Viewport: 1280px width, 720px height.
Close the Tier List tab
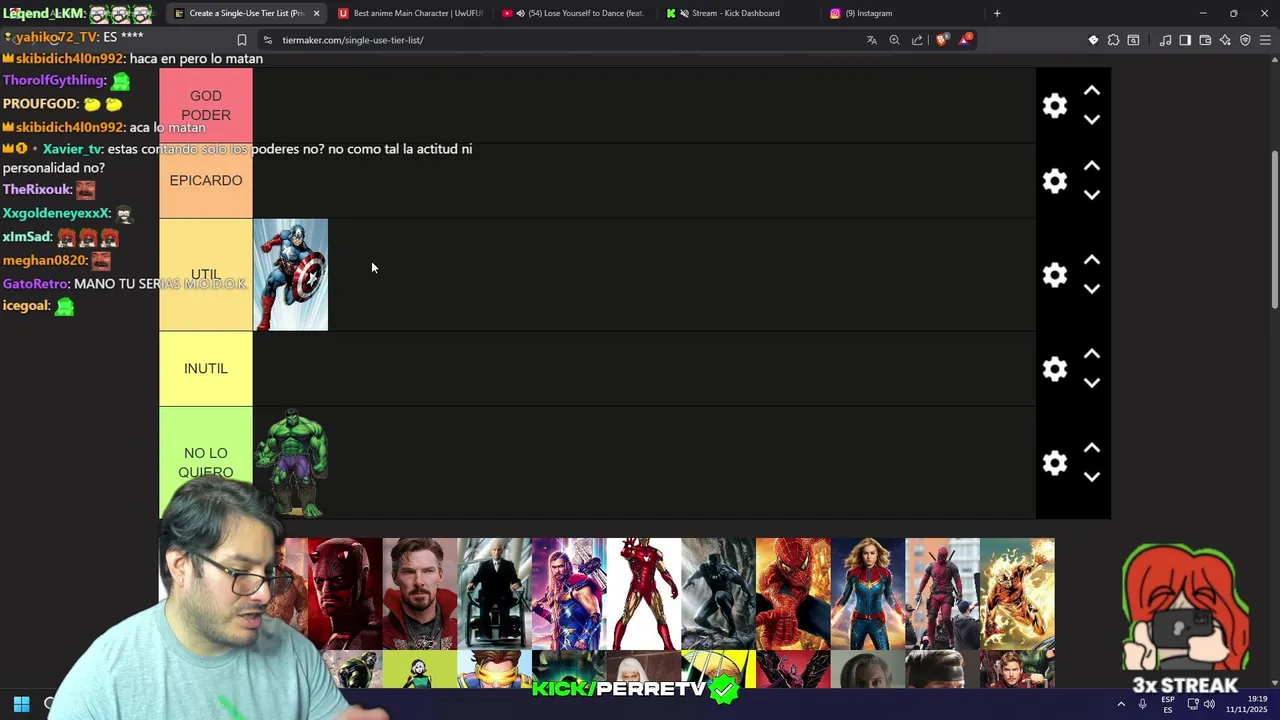(x=316, y=13)
